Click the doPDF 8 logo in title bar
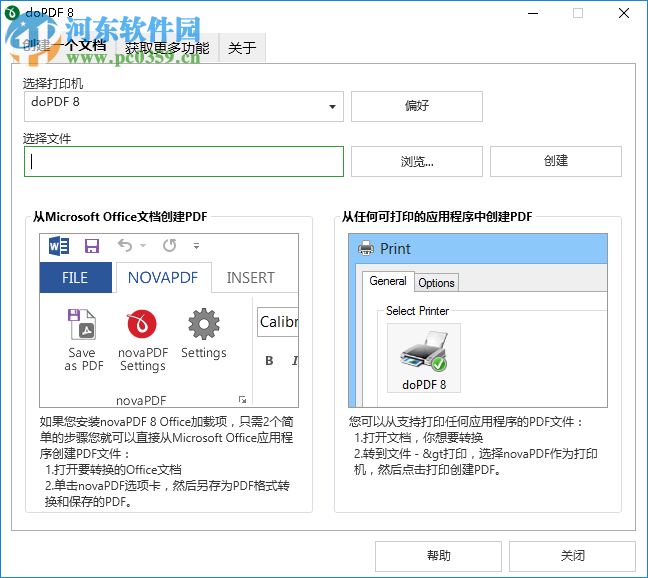Viewport: 648px width, 578px height. point(12,13)
